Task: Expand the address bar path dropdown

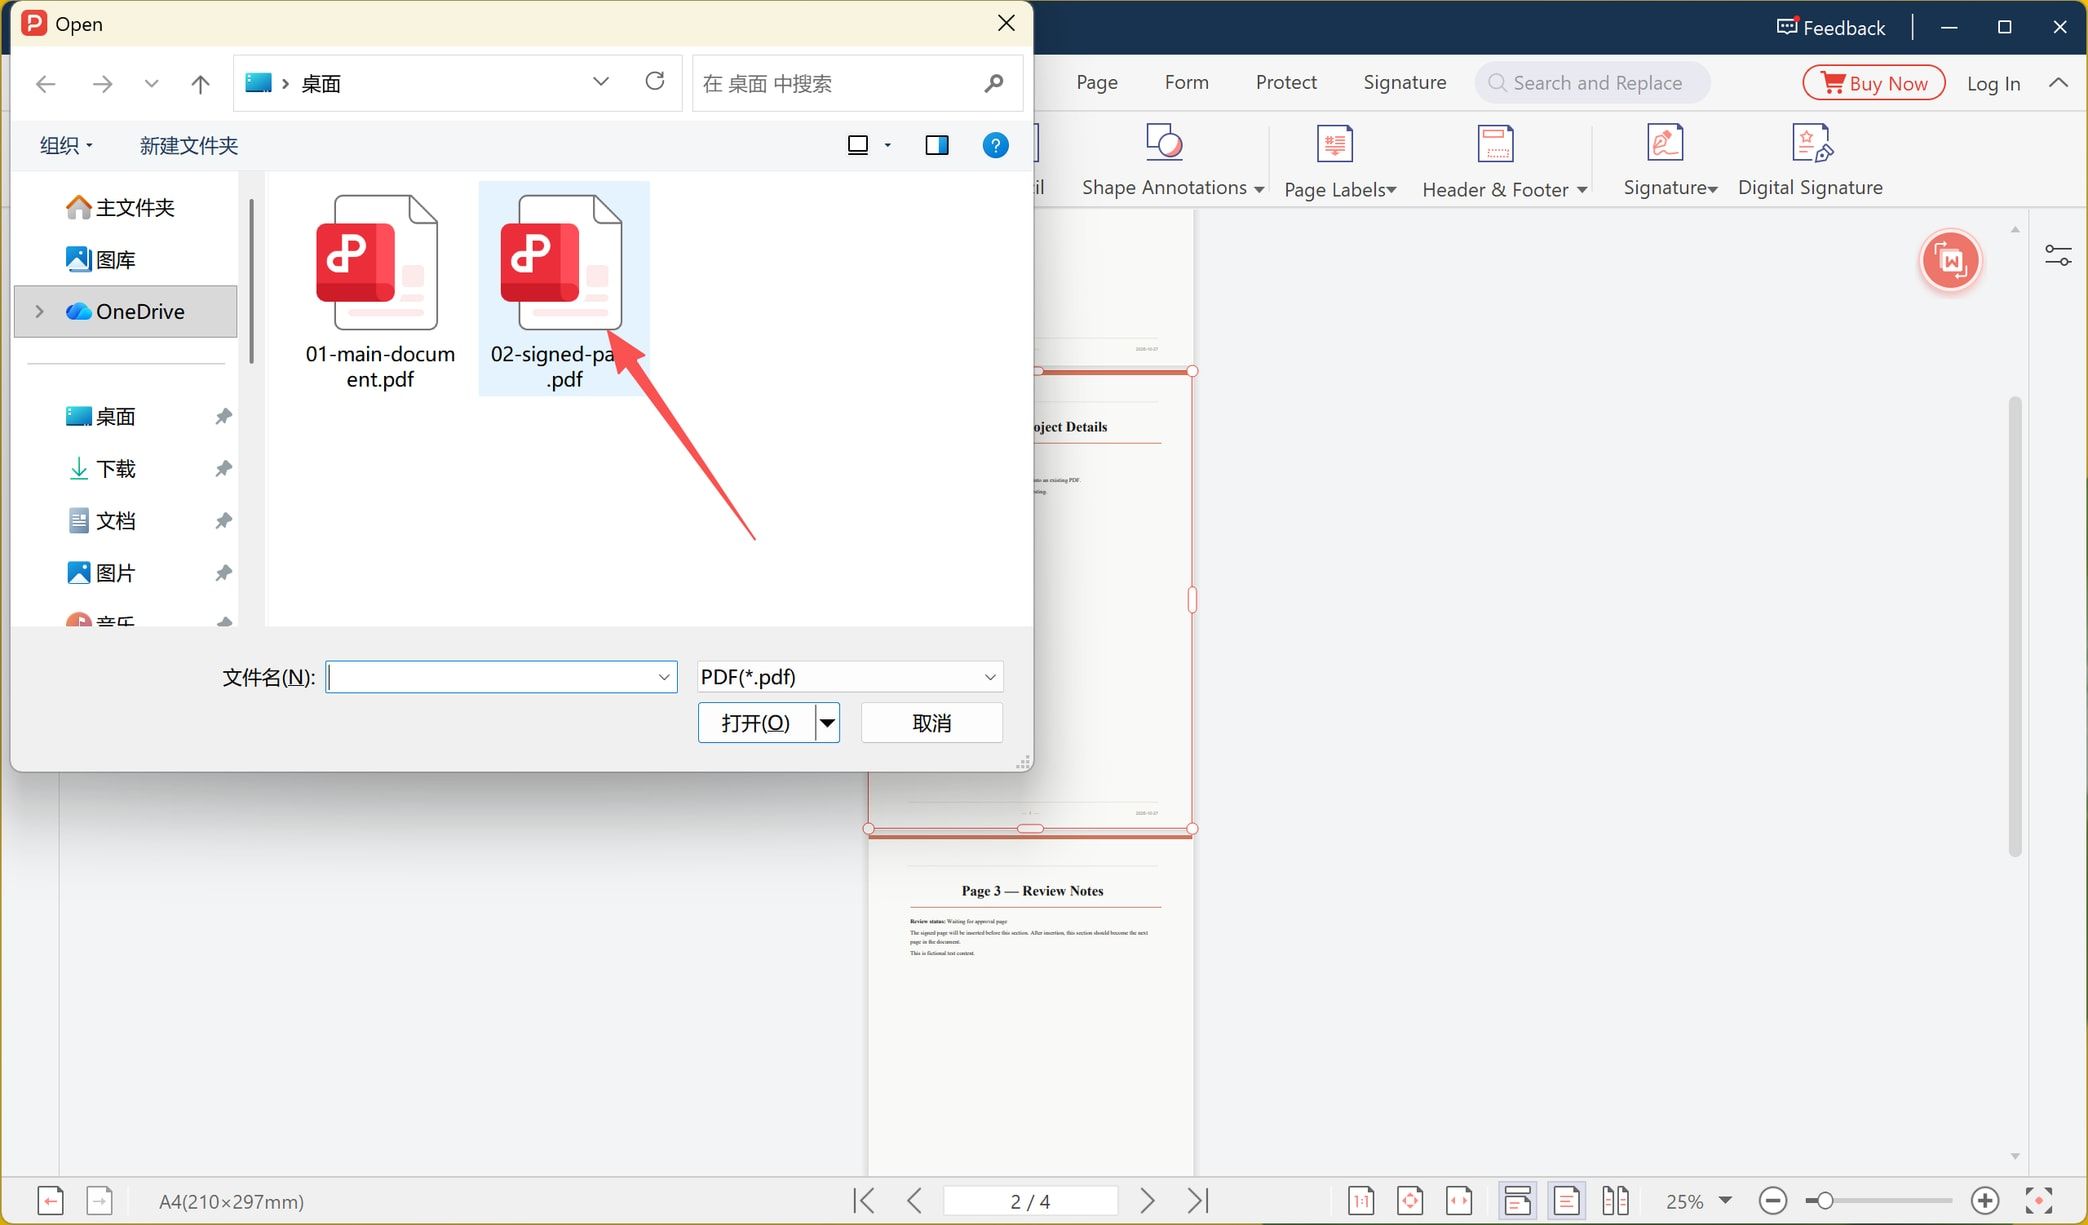Action: [601, 82]
